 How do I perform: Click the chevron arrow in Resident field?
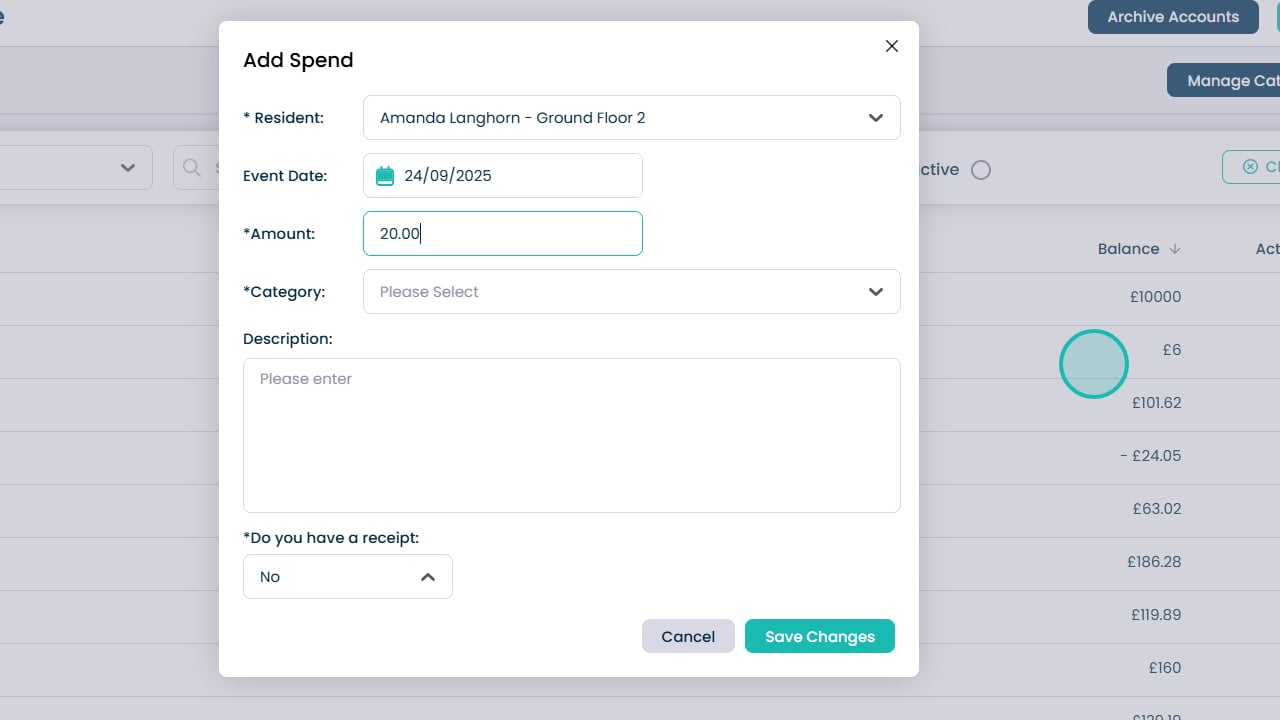(x=876, y=118)
